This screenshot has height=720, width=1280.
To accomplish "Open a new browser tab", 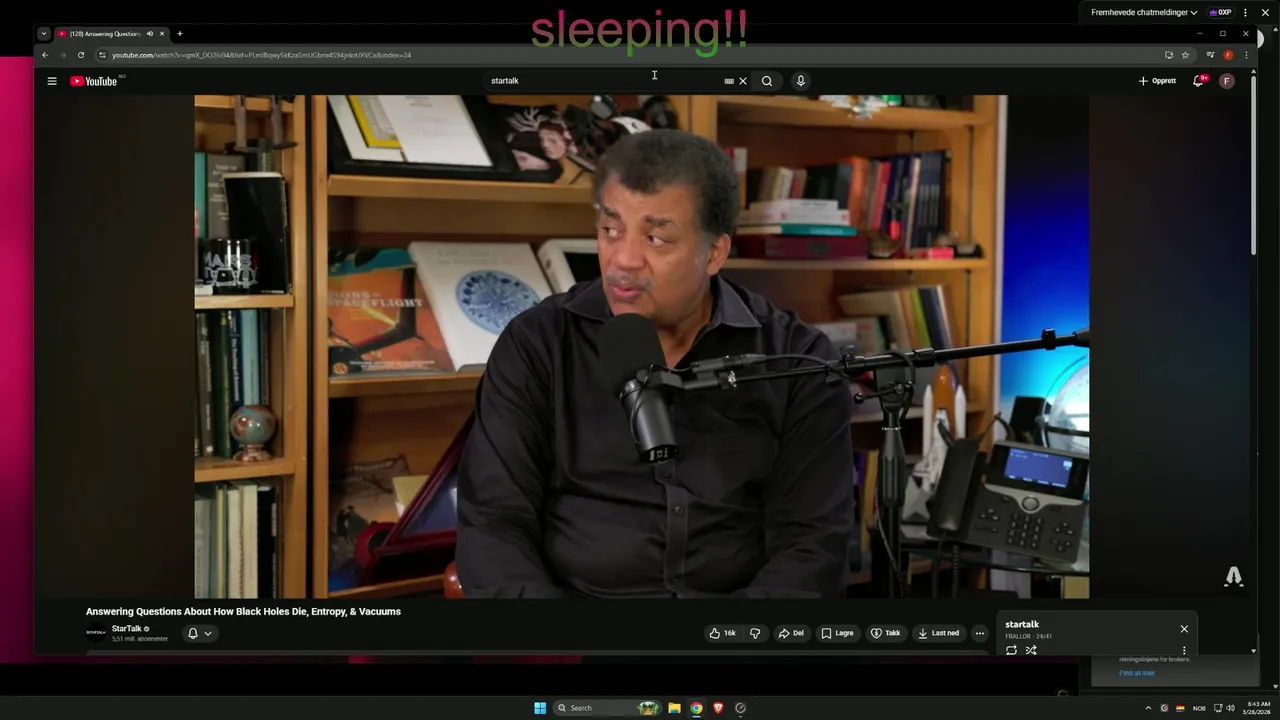I will tap(180, 34).
